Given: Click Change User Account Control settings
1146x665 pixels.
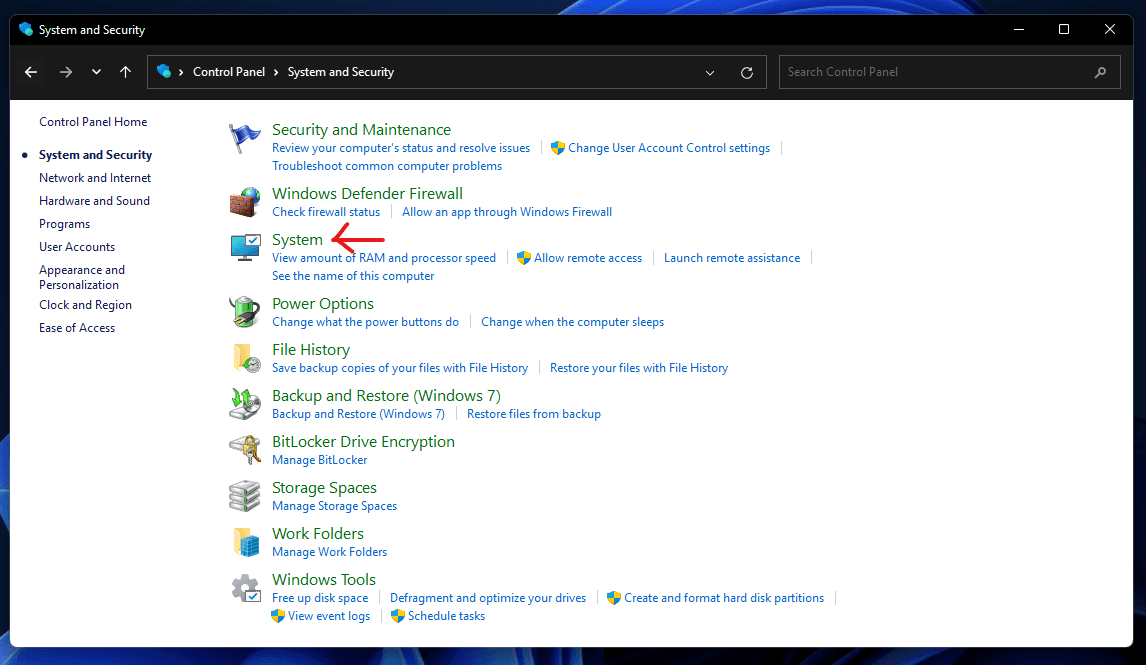Looking at the screenshot, I should click(669, 148).
